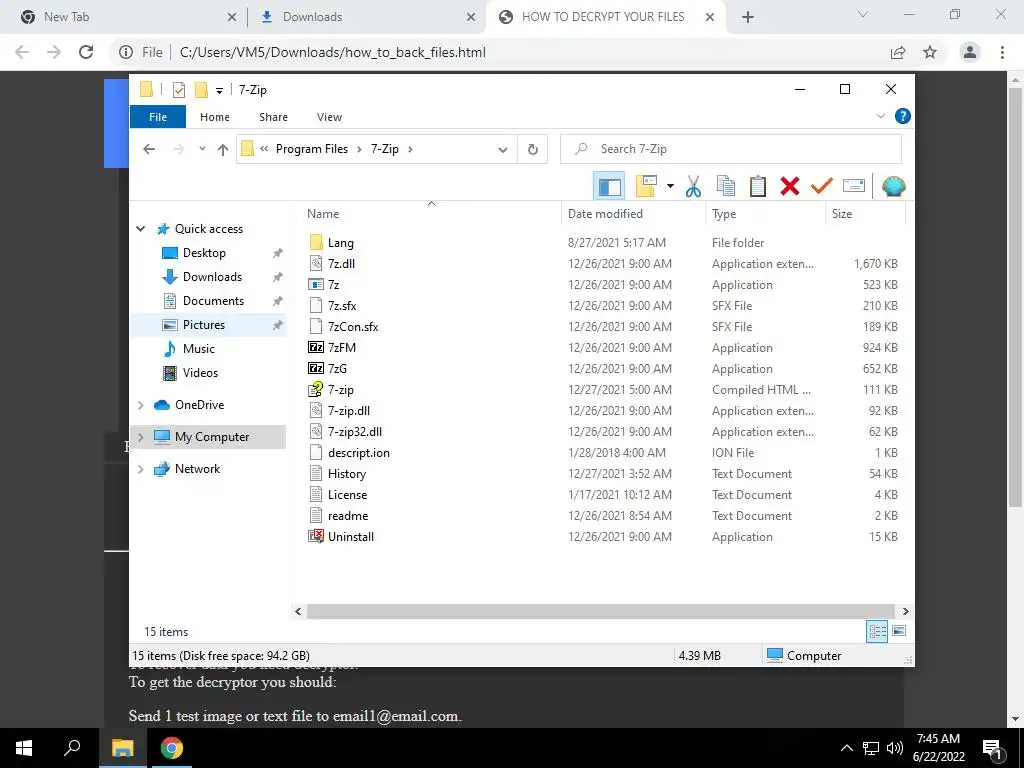This screenshot has width=1024, height=768.
Task: Switch to details view icon
Action: pyautogui.click(x=877, y=631)
